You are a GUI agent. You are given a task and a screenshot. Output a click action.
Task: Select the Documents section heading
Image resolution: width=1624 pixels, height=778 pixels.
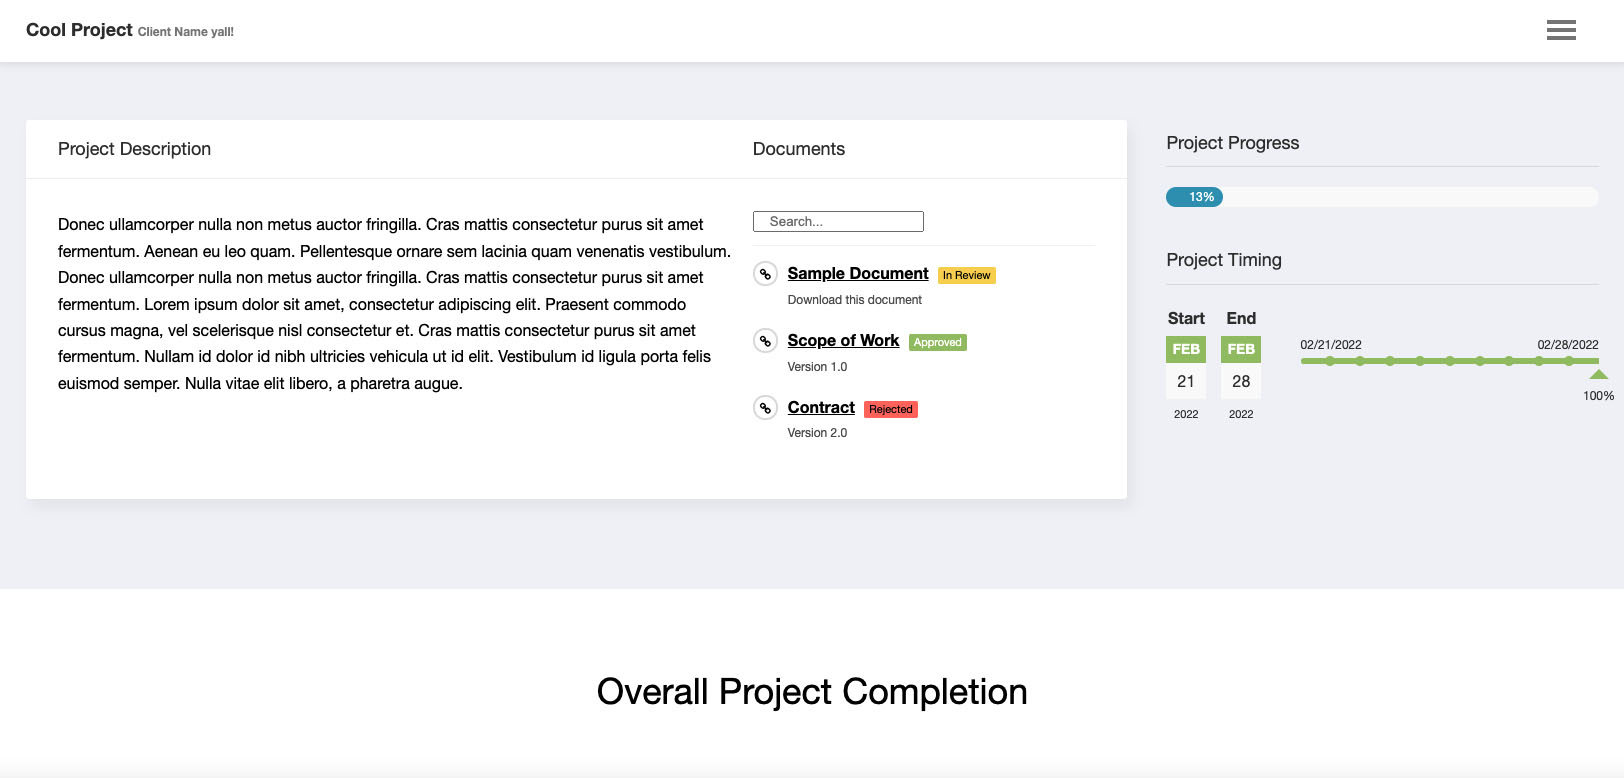(x=799, y=149)
